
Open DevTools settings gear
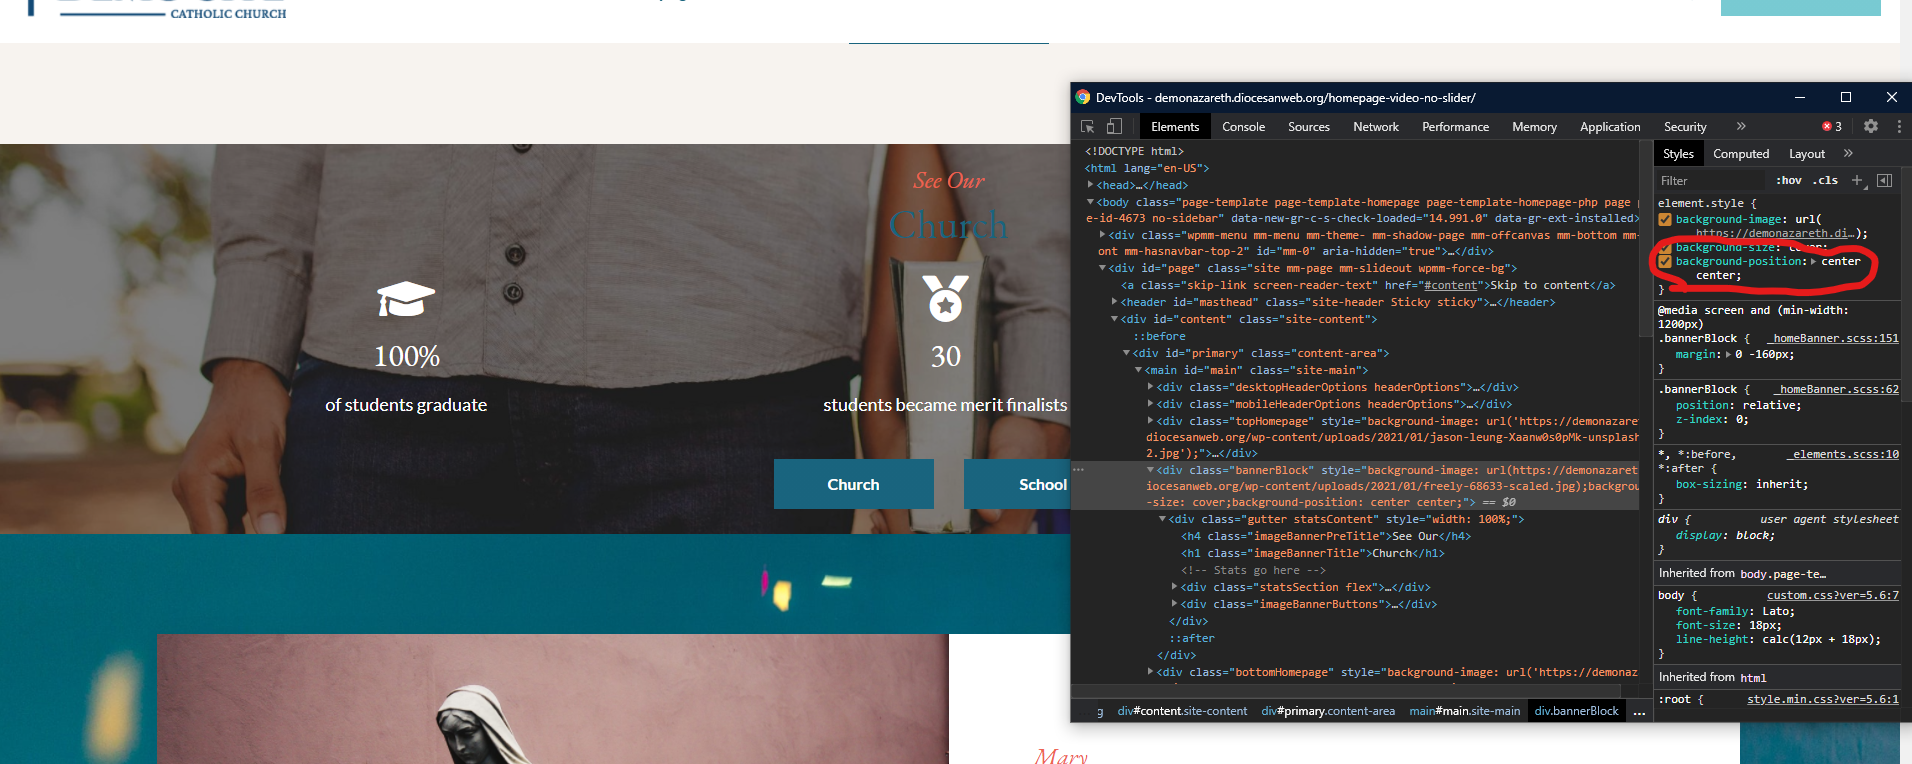(1871, 126)
